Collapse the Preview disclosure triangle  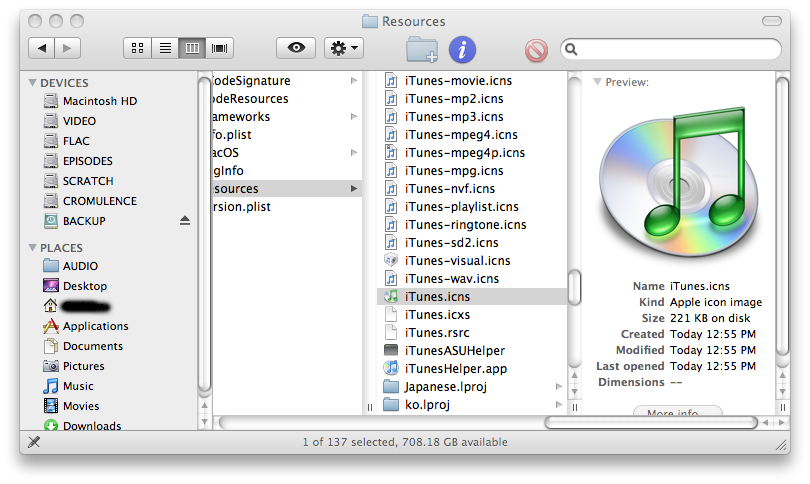coord(597,82)
